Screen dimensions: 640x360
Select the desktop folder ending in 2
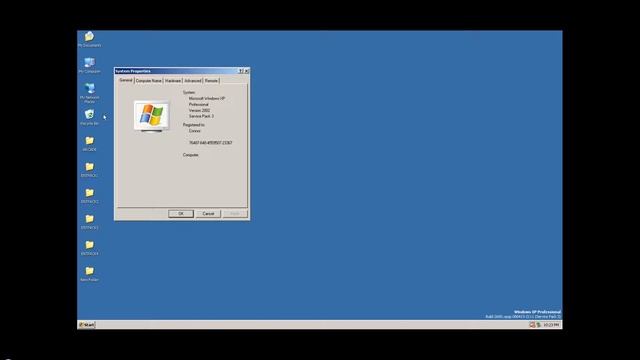click(x=89, y=196)
